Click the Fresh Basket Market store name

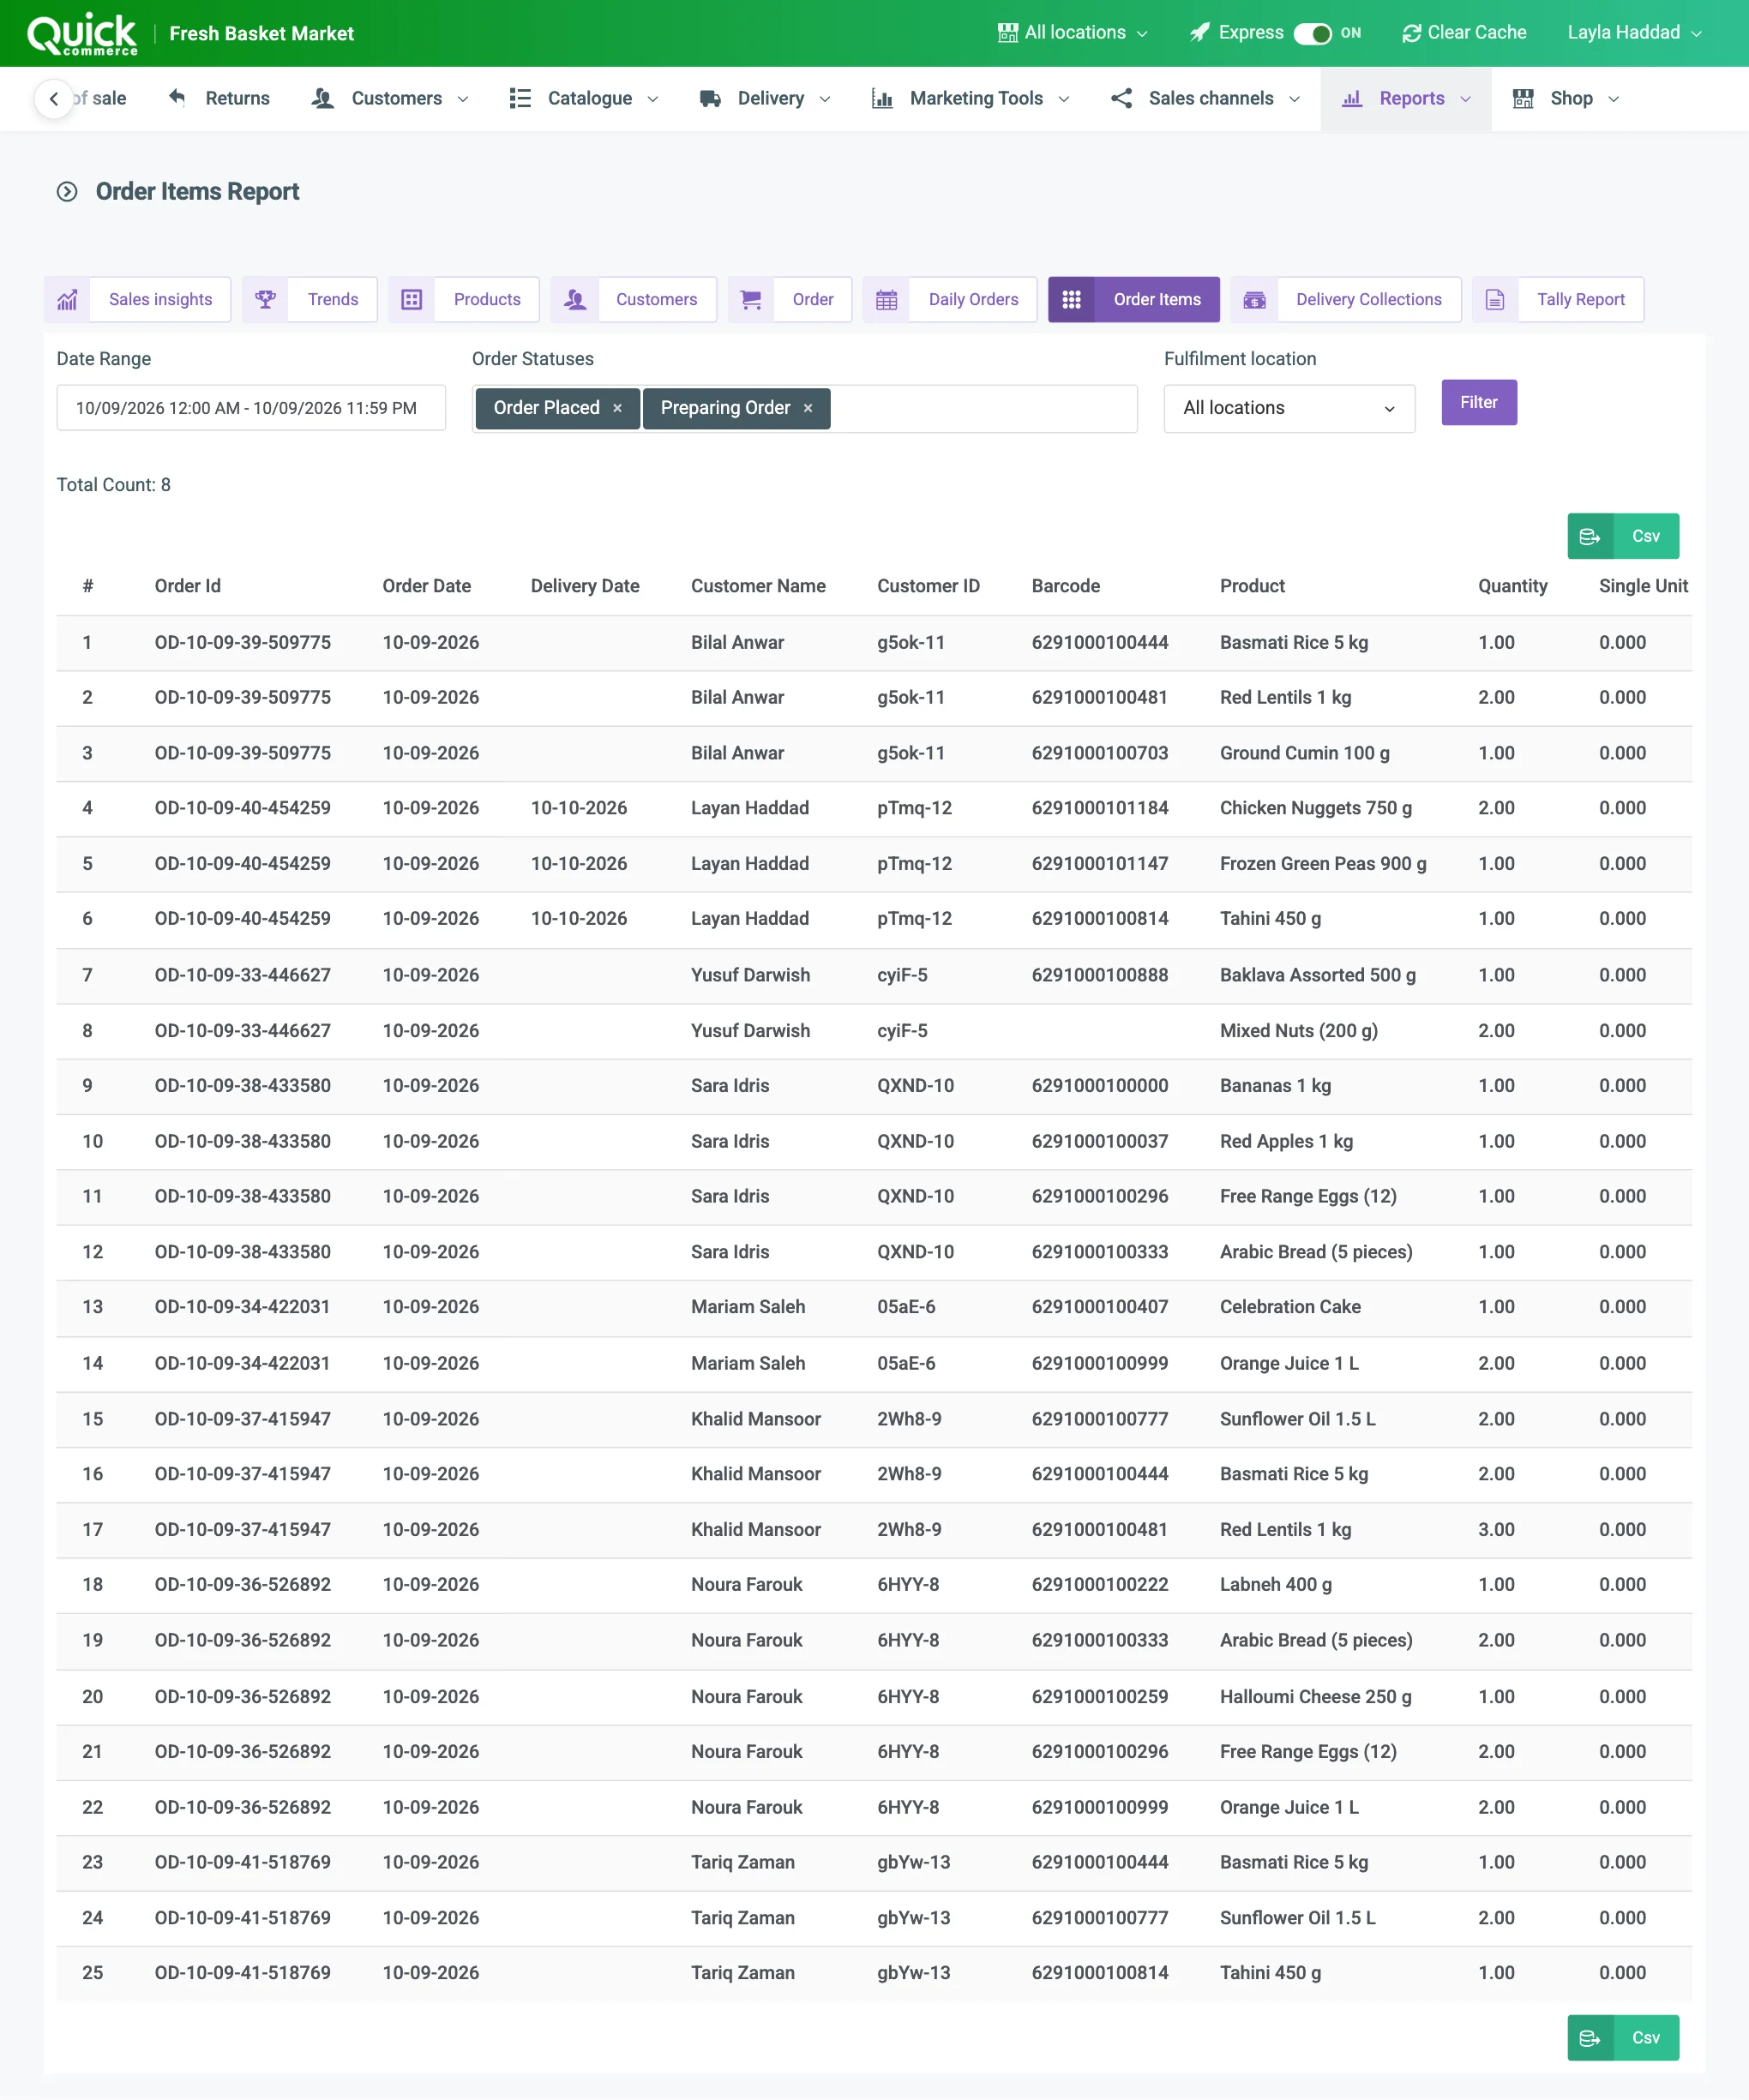[x=262, y=33]
